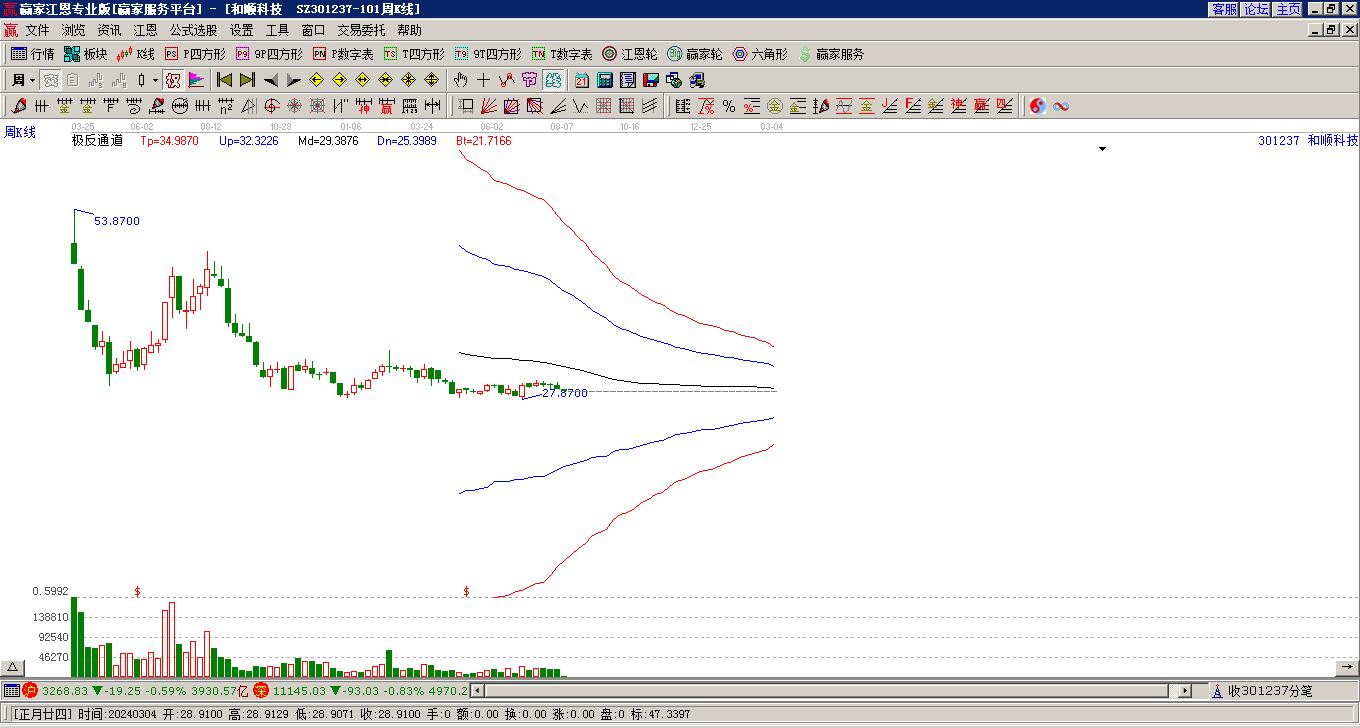Select the hand pan tool
The width and height of the screenshot is (1360, 728).
tap(460, 80)
